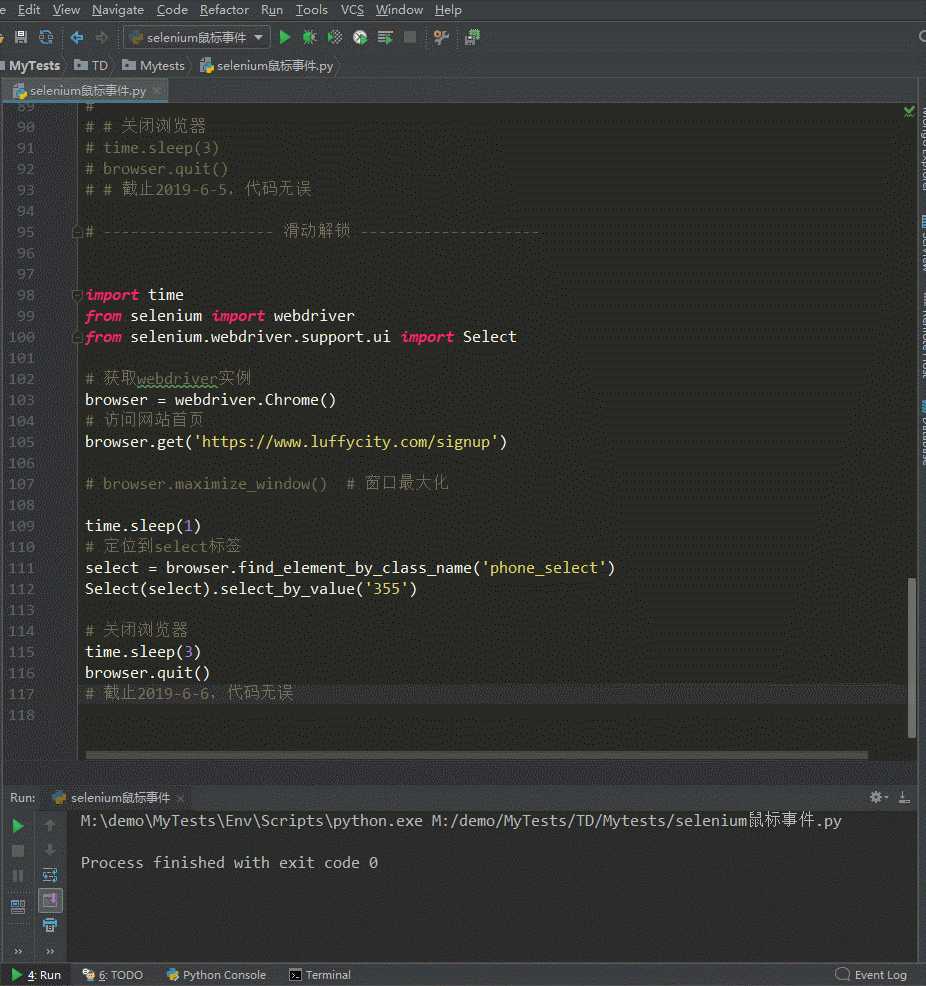The image size is (926, 986).
Task: Open the 6: TODO tool window
Action: (x=113, y=975)
